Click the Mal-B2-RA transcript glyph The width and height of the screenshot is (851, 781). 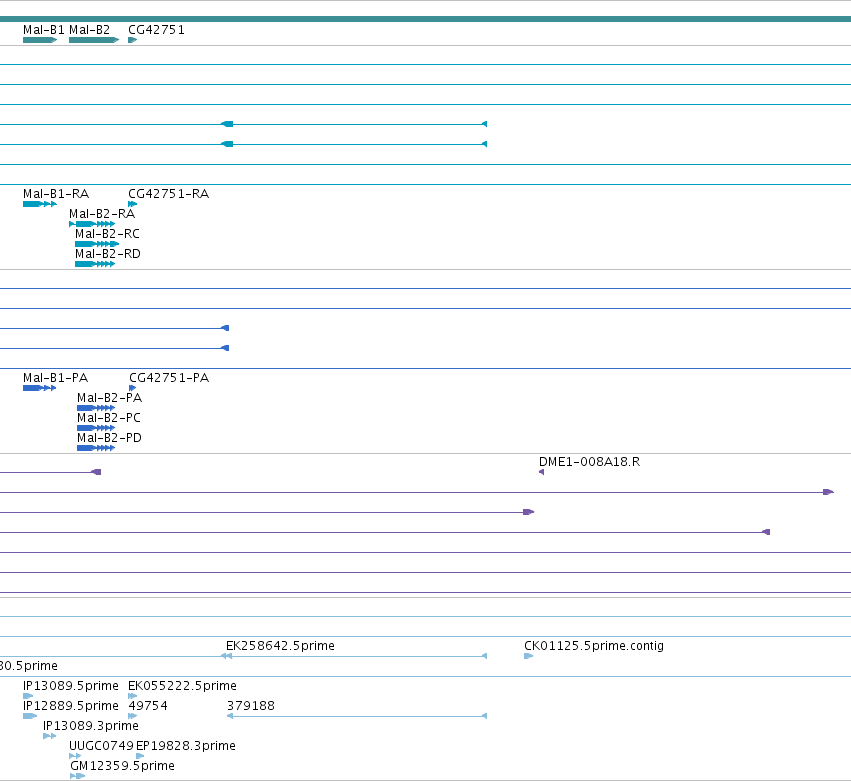(92, 224)
